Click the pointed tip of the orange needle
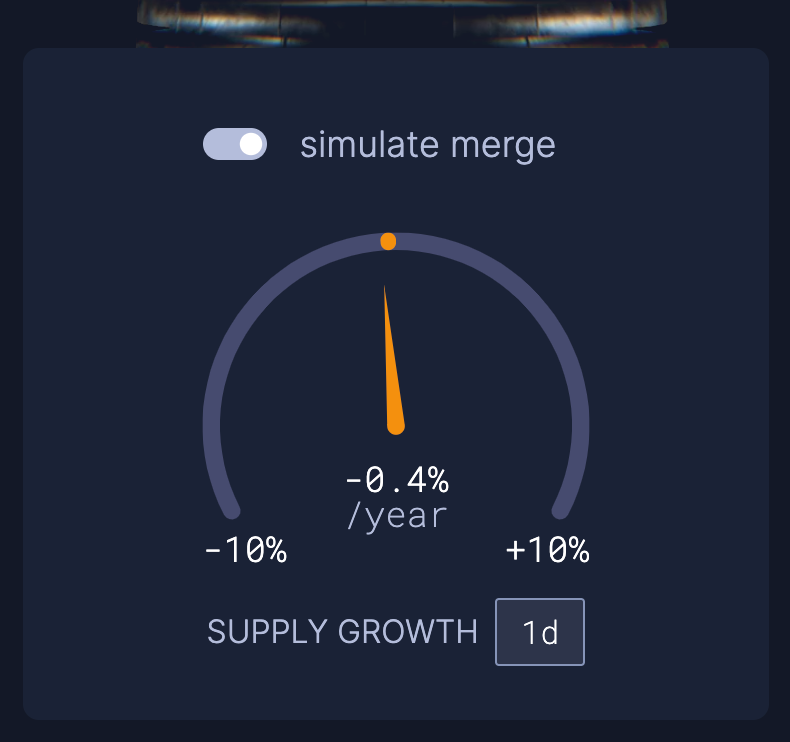The width and height of the screenshot is (790, 742). (385, 290)
